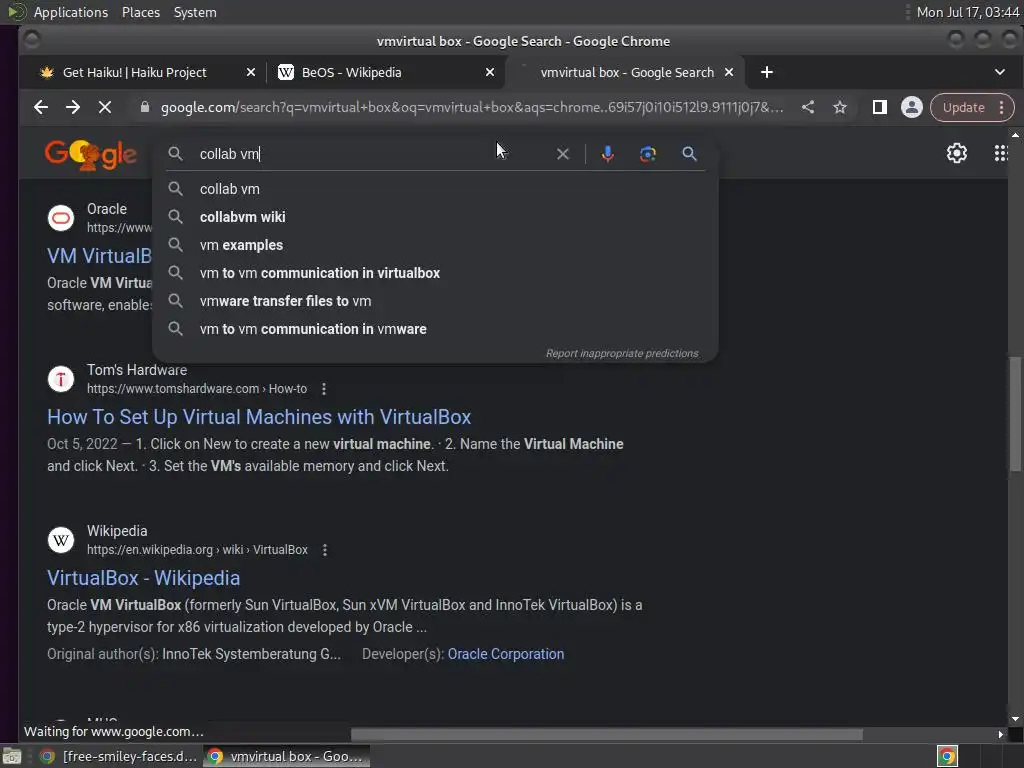1024x768 pixels.
Task: Click horizontal scrollbar right arrow
Action: pos(1000,735)
